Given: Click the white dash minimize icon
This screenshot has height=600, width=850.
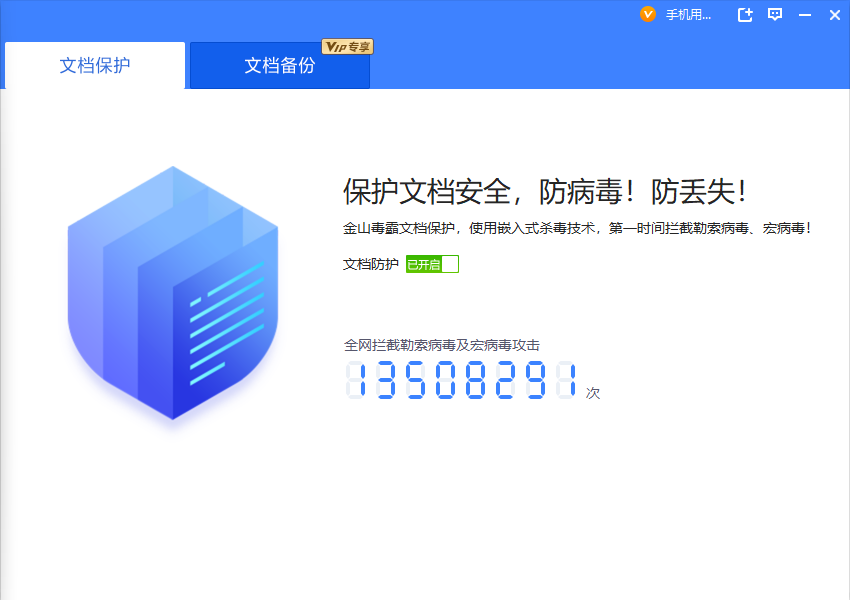Looking at the screenshot, I should click(805, 14).
